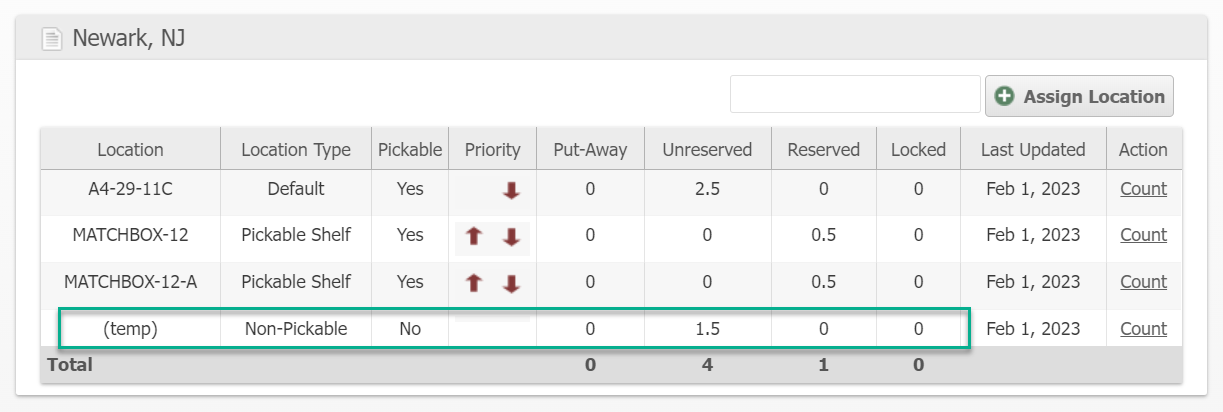1223x412 pixels.
Task: Click the Location Type column header
Action: coord(296,150)
